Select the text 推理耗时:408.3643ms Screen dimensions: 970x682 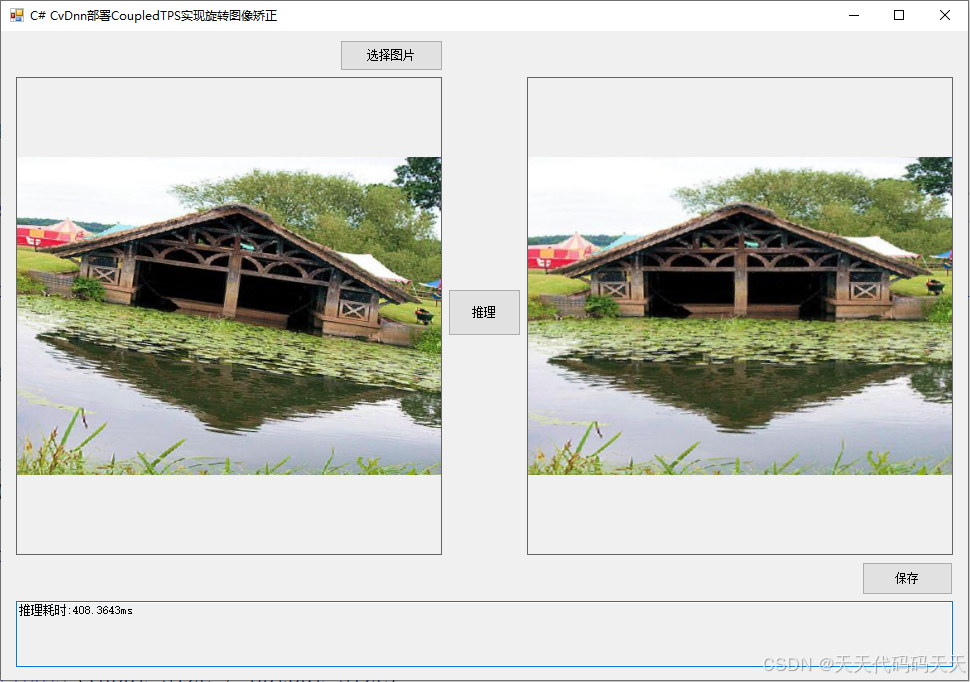tap(75, 610)
